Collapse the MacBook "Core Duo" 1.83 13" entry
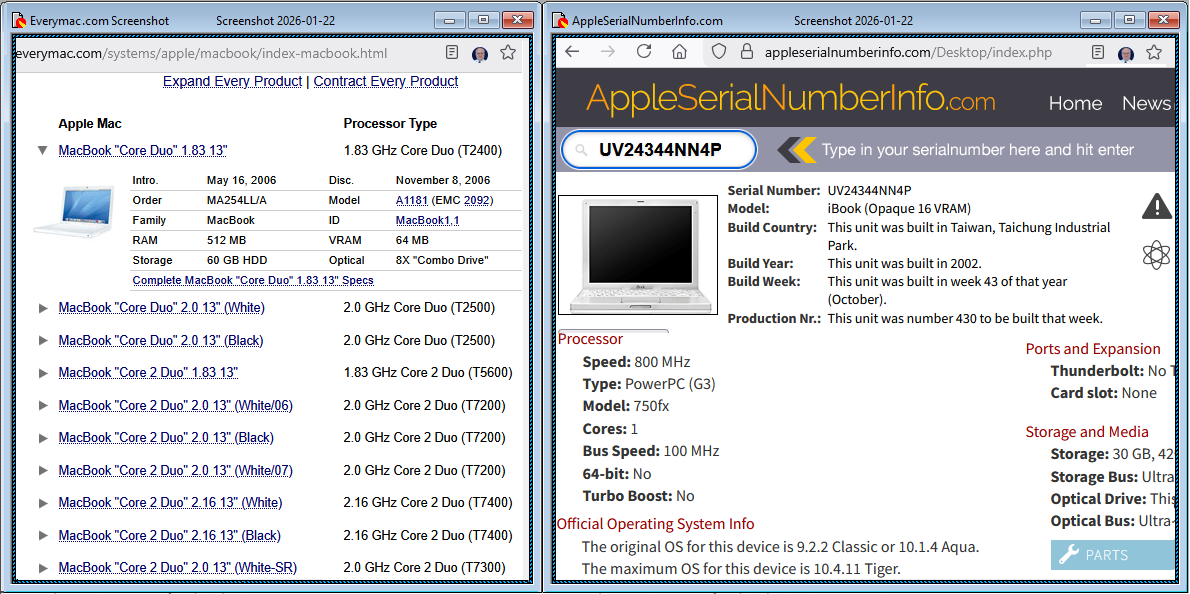 pos(43,151)
